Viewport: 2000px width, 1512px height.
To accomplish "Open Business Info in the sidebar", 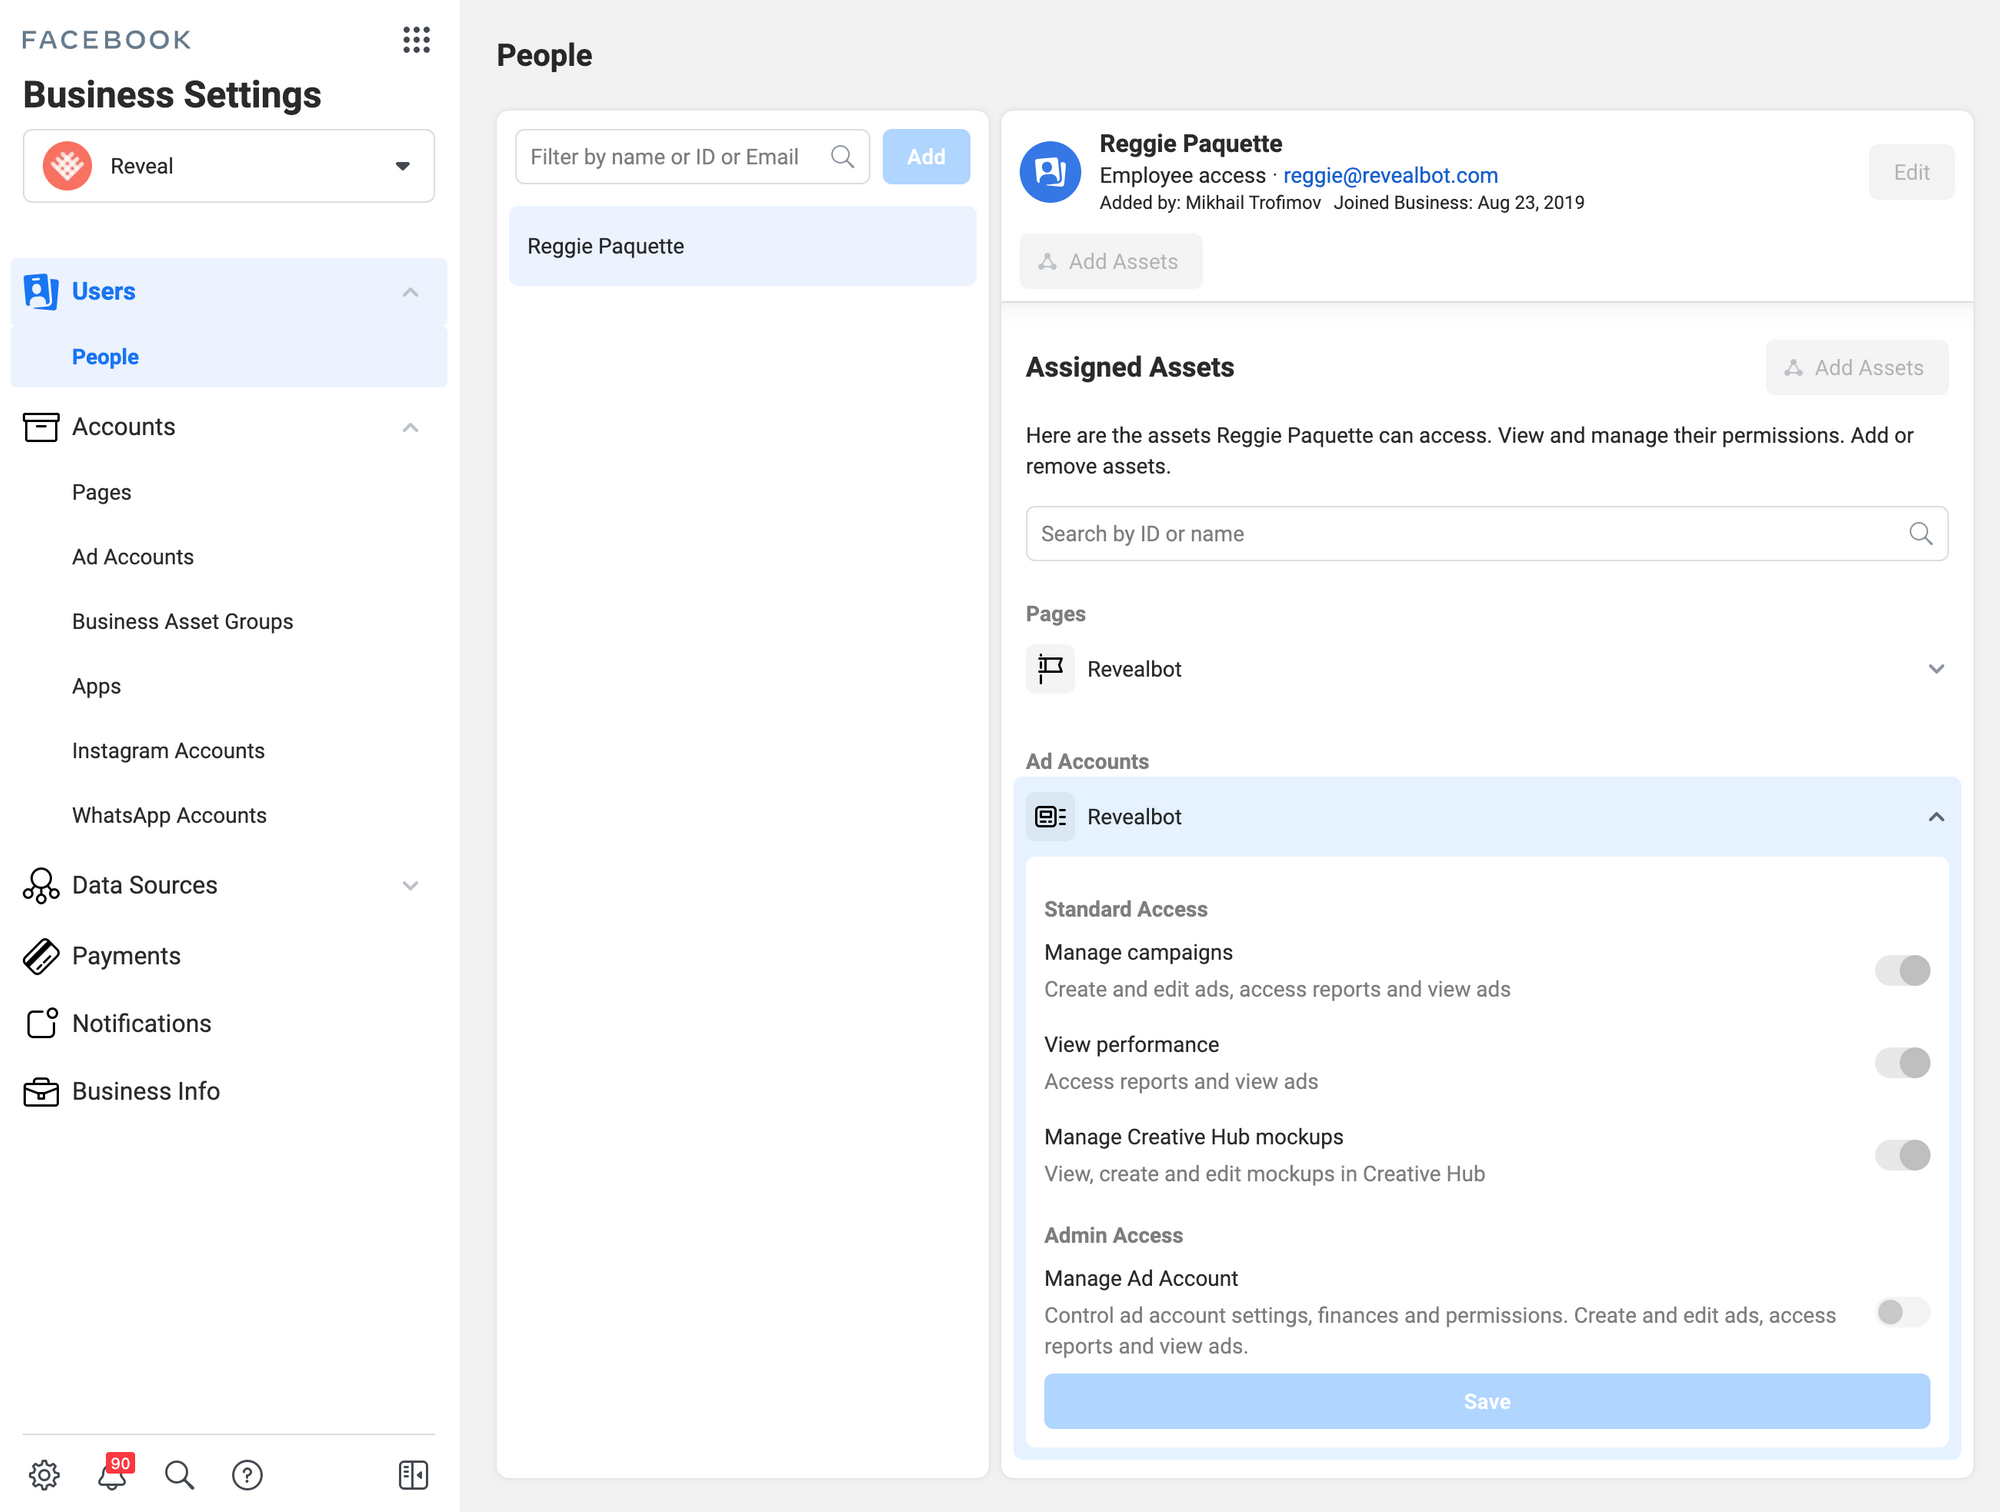I will tap(146, 1091).
